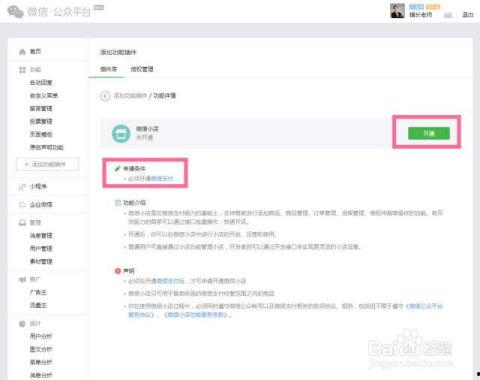This screenshot has height=380, width=480.
Task: Click the 功能详情 breadcrumb text
Action: coord(164,96)
